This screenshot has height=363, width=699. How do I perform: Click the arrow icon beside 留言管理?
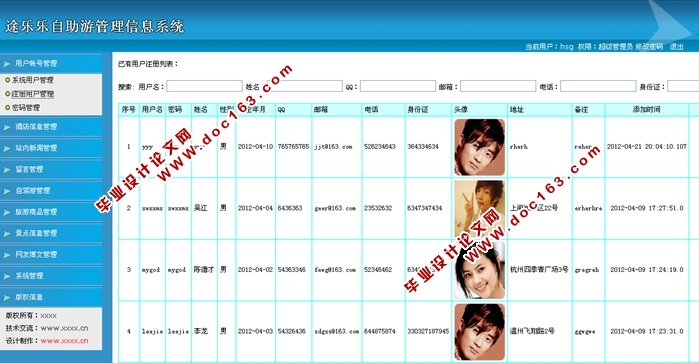7,169
